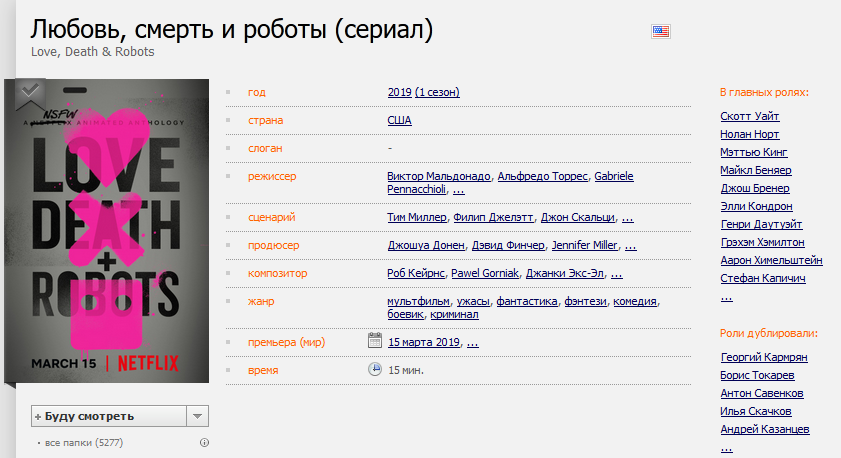
Task: Click the clock icon beside runtime
Action: point(375,369)
